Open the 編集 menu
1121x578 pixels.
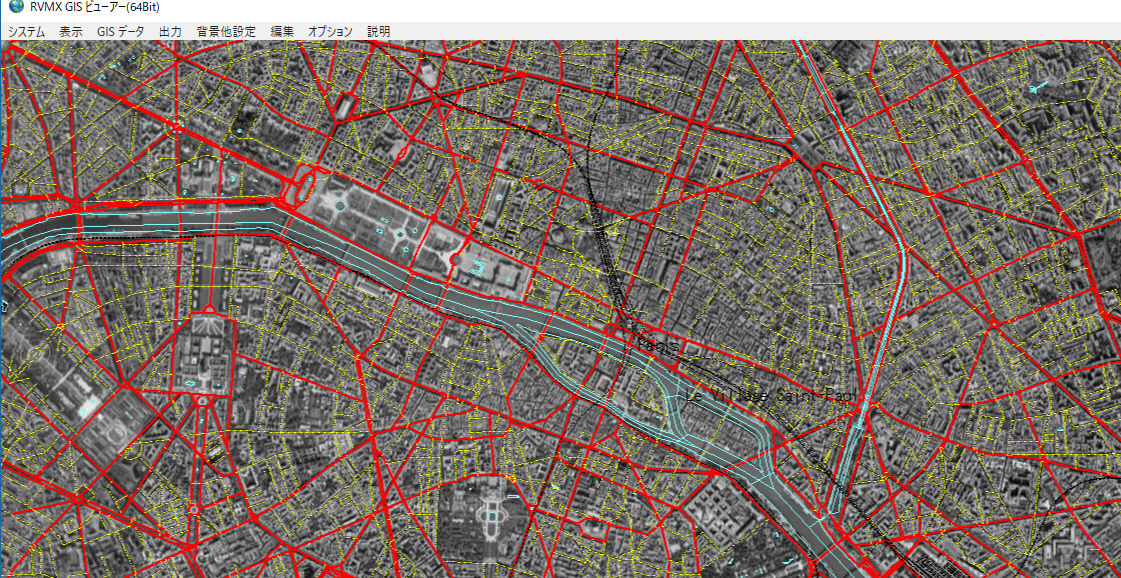click(282, 32)
